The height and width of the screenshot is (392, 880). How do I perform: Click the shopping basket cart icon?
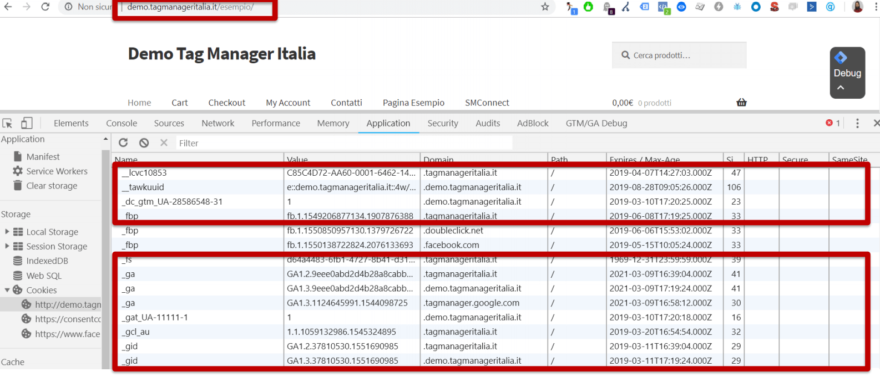pyautogui.click(x=741, y=102)
